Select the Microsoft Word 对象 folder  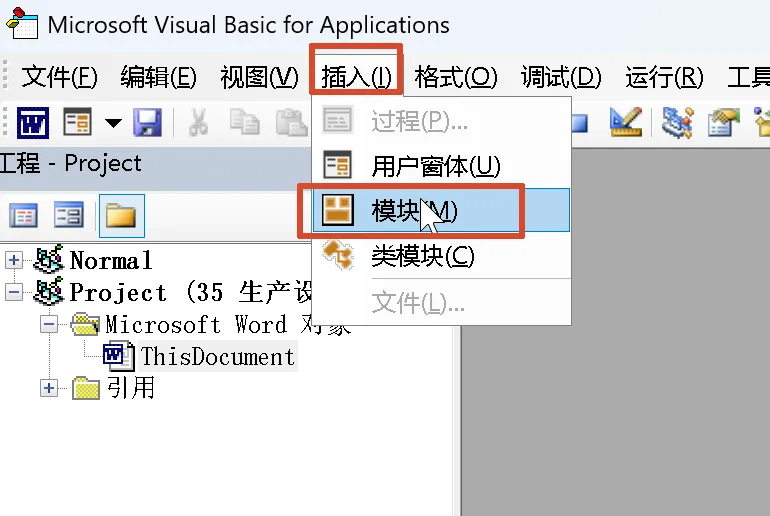(228, 324)
